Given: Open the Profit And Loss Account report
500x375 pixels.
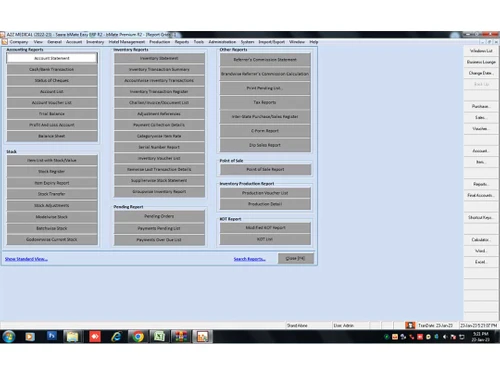Looking at the screenshot, I should click(x=52, y=125).
